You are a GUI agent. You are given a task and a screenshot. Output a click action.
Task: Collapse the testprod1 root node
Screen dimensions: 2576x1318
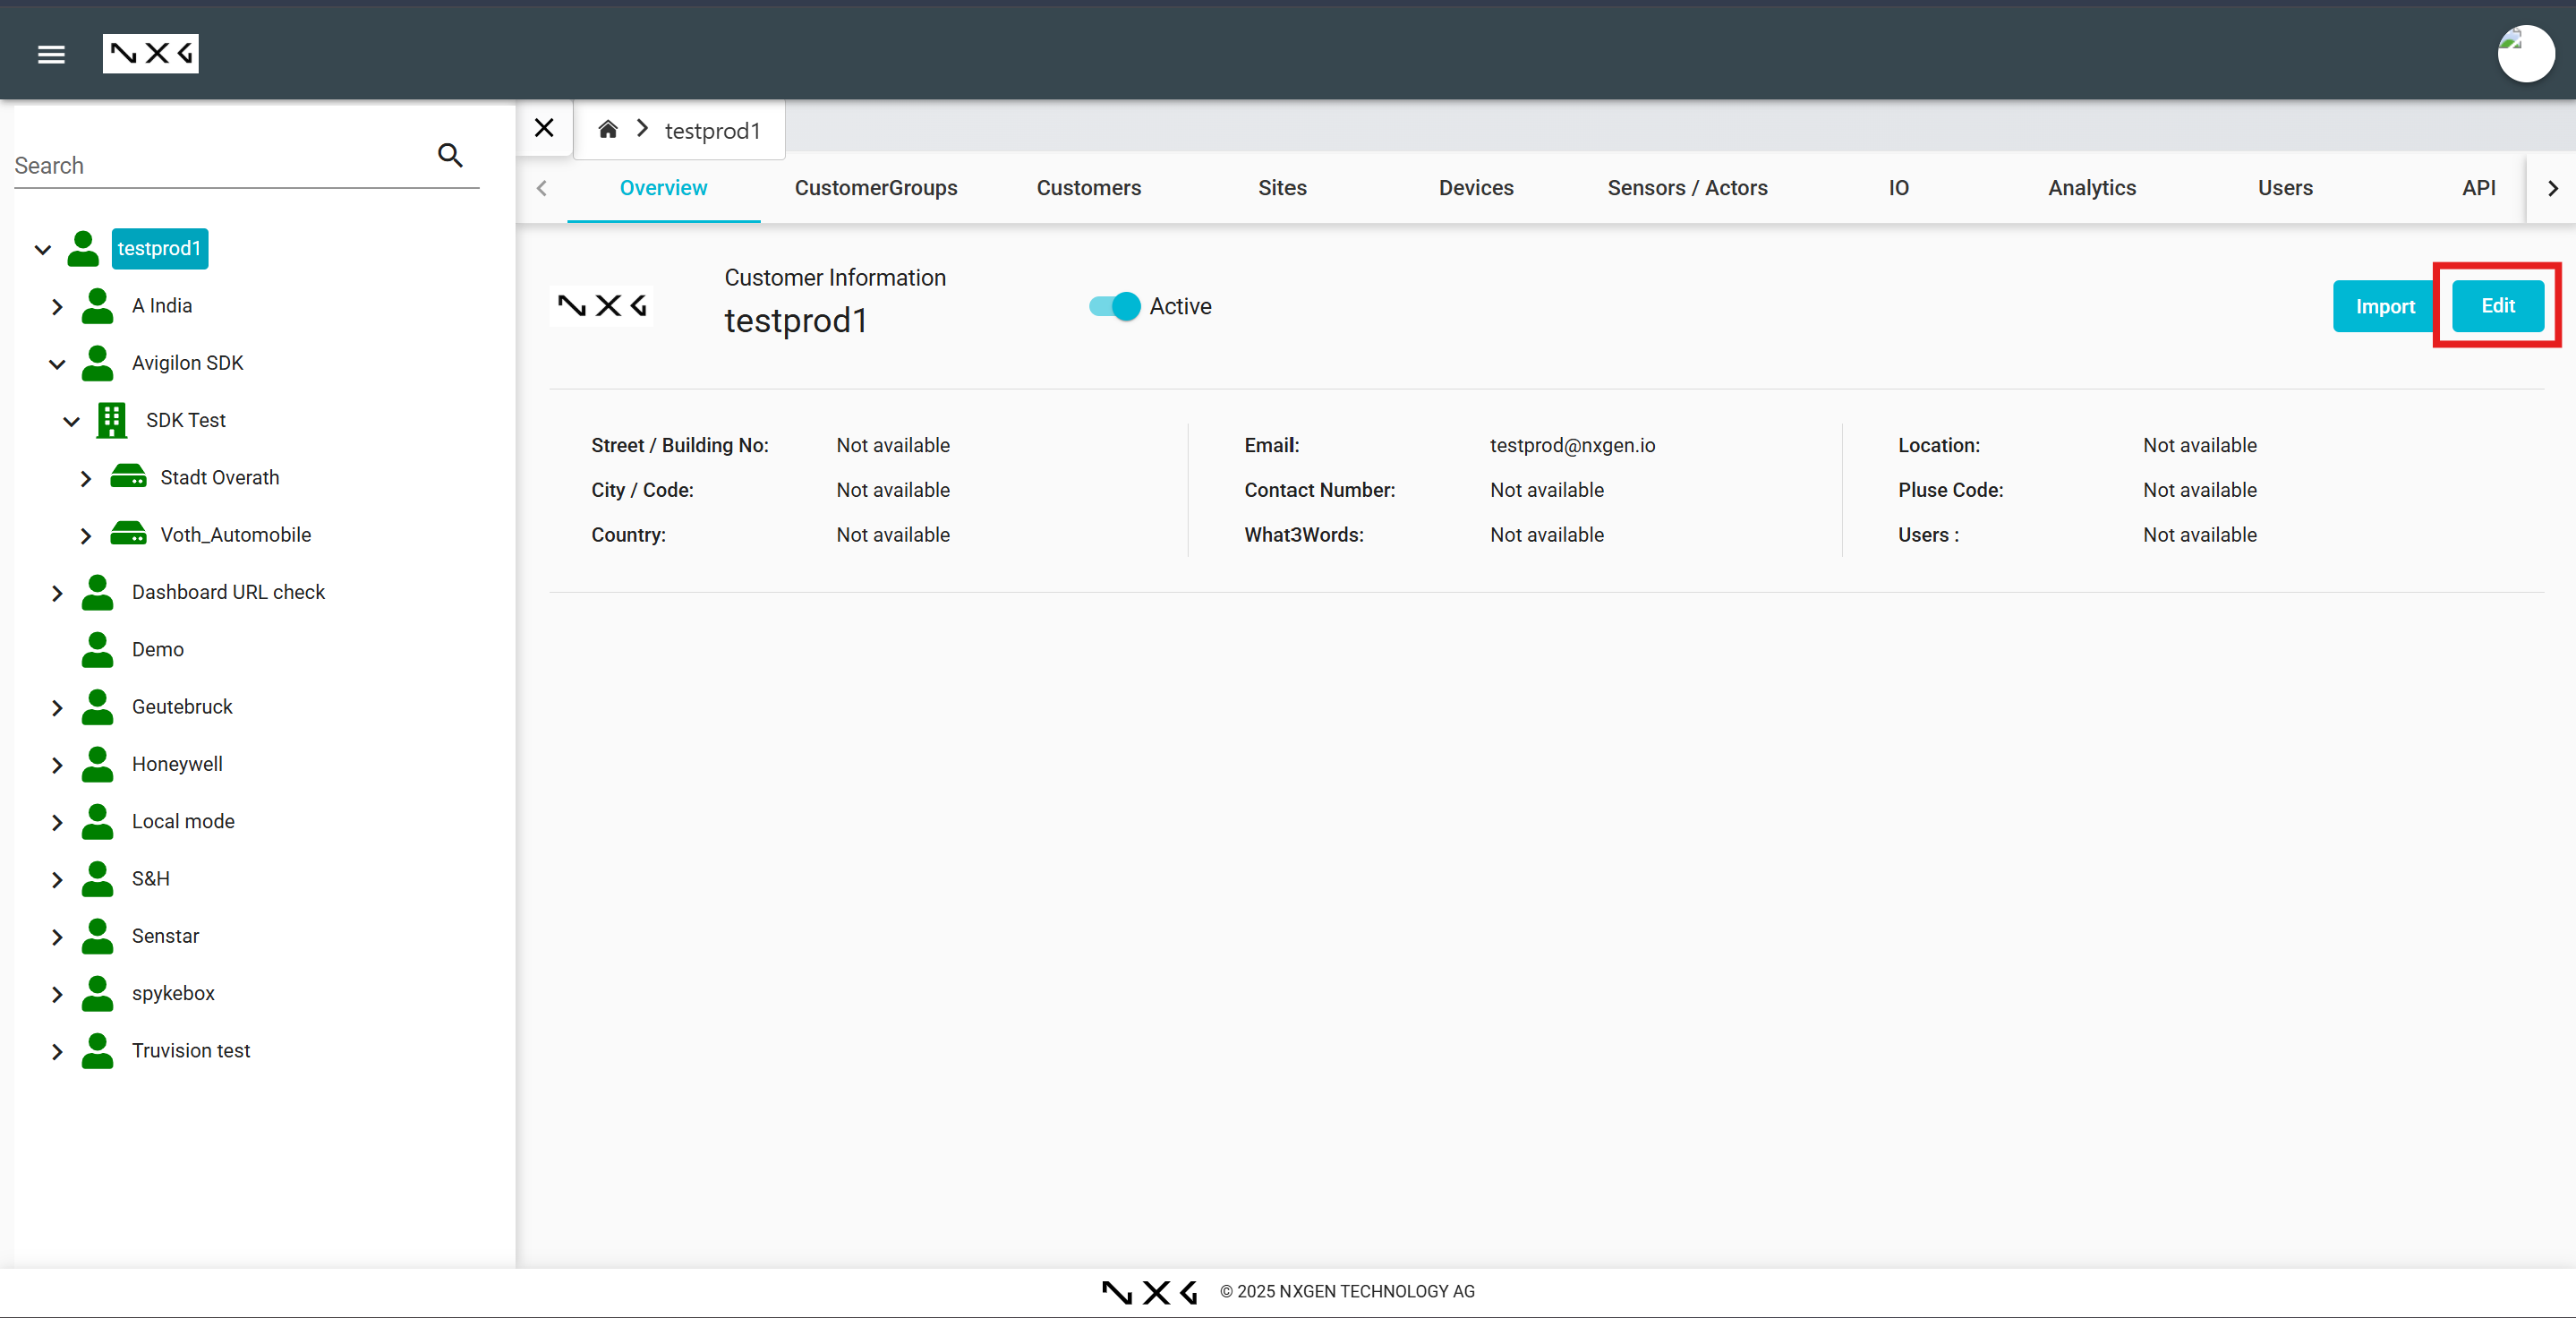[x=43, y=249]
